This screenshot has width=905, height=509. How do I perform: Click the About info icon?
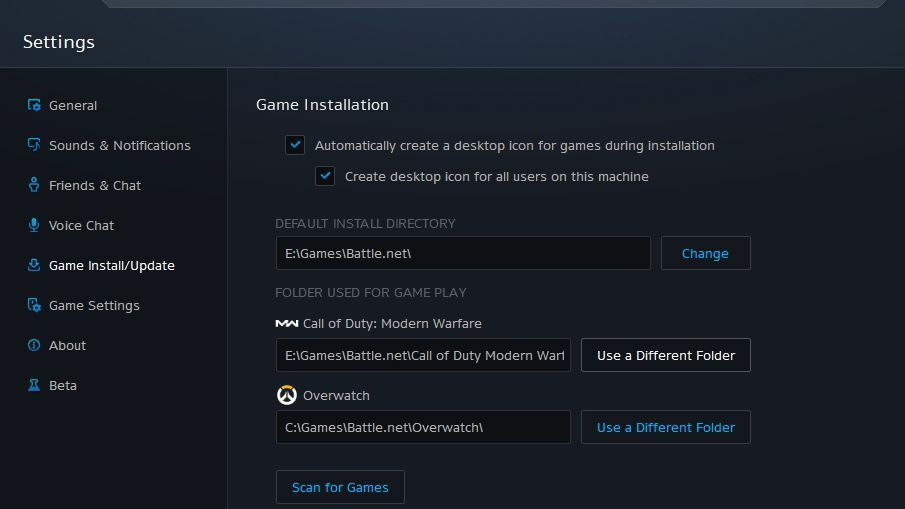[x=34, y=345]
